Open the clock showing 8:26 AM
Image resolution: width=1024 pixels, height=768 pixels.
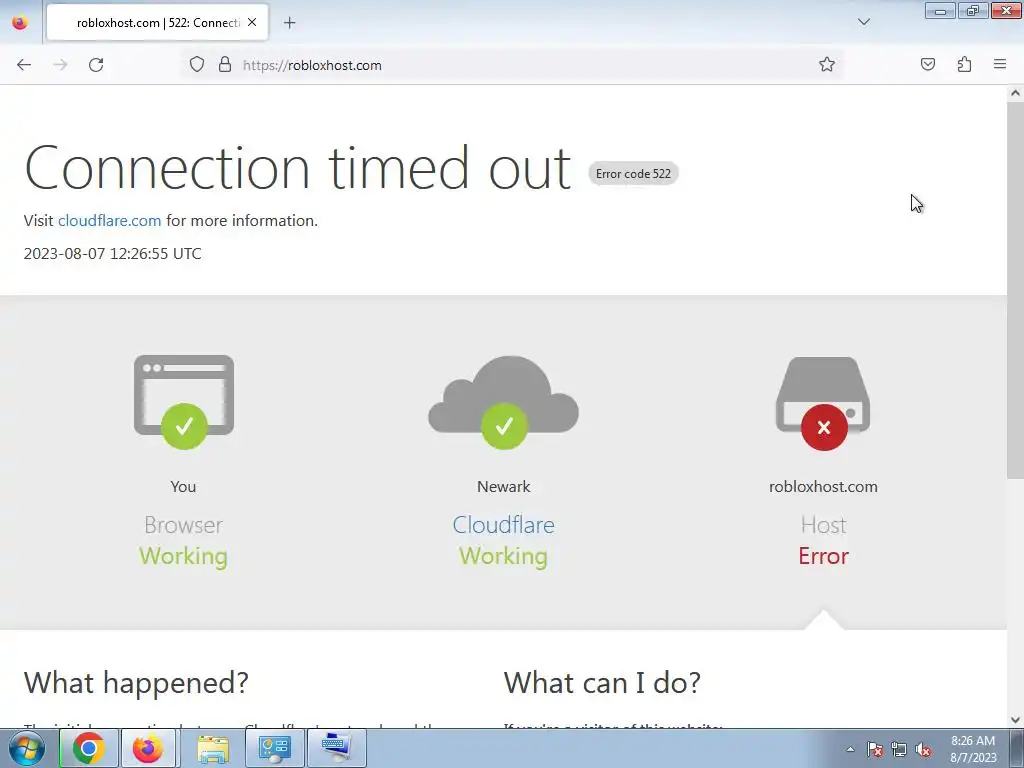pos(973,749)
